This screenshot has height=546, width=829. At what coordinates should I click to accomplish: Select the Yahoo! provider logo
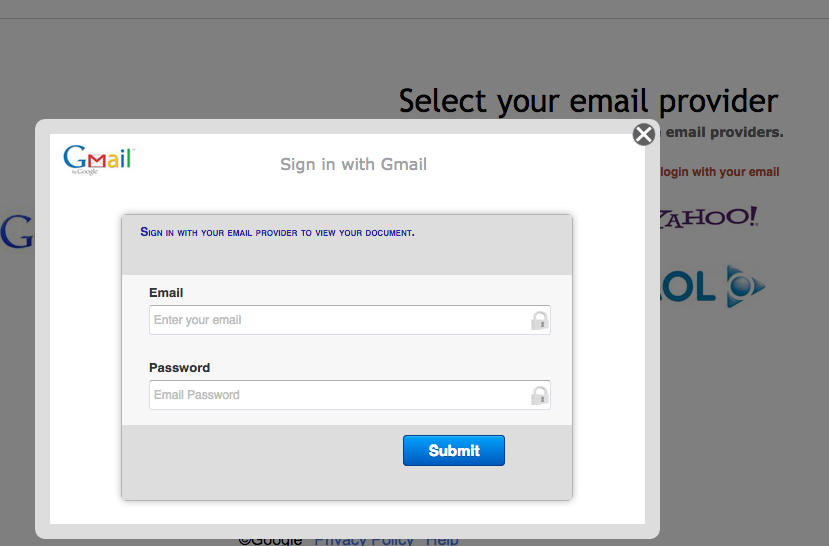click(710, 217)
